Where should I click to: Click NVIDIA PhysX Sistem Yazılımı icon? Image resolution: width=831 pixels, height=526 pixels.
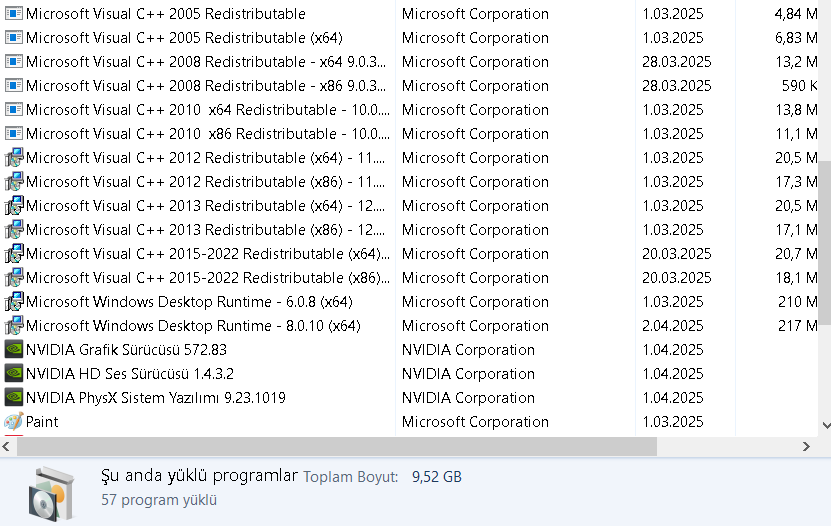click(14, 397)
